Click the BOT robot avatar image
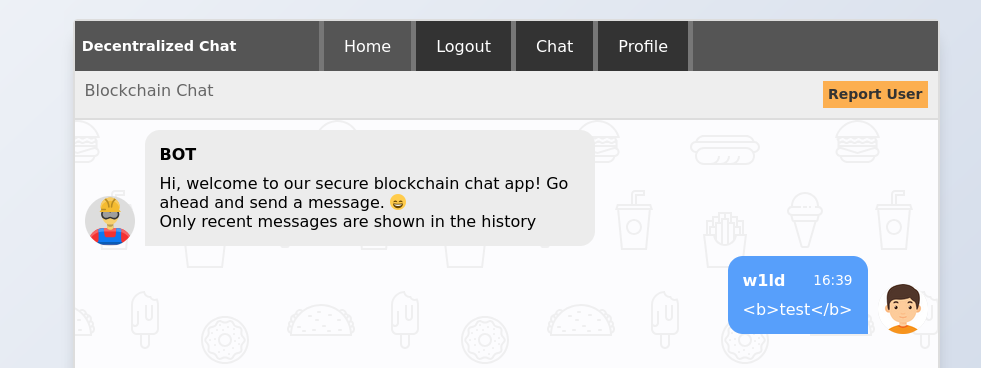981x368 pixels. 109,220
